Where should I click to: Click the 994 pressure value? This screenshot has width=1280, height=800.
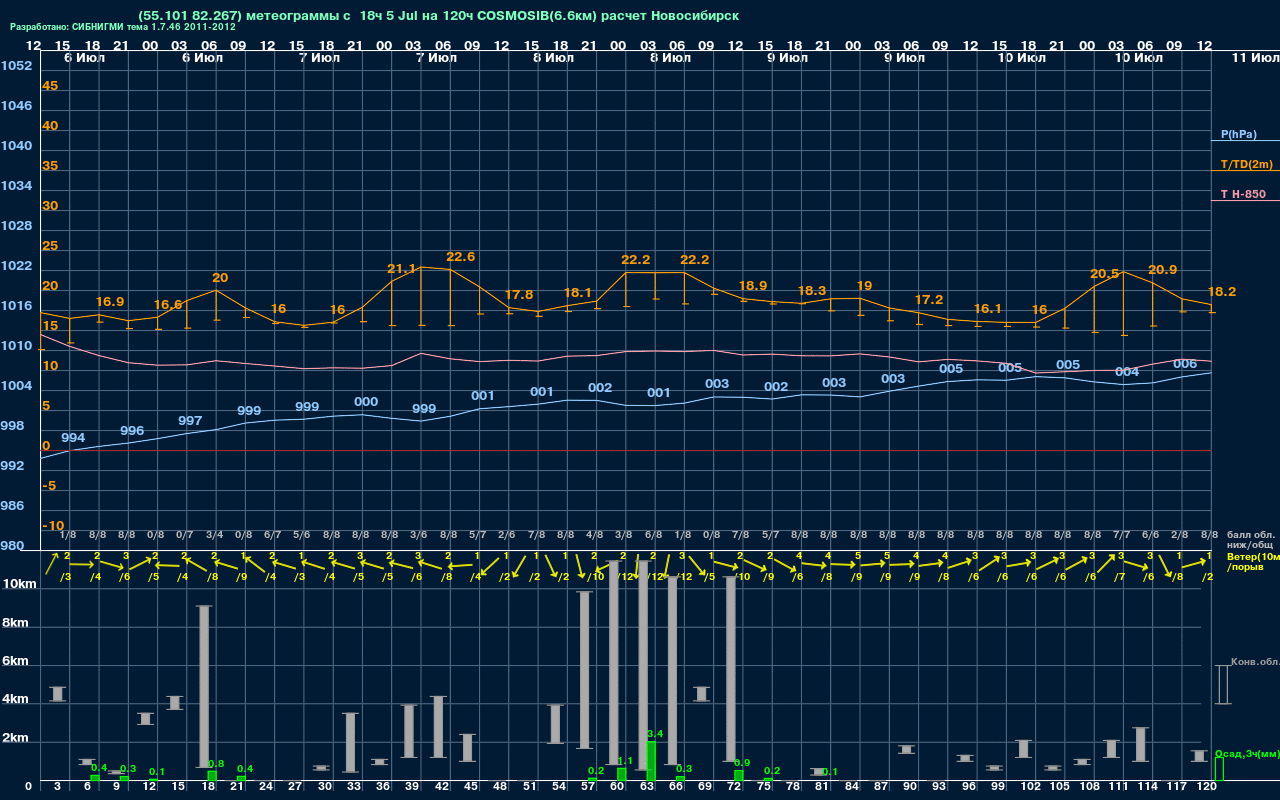[x=73, y=438]
